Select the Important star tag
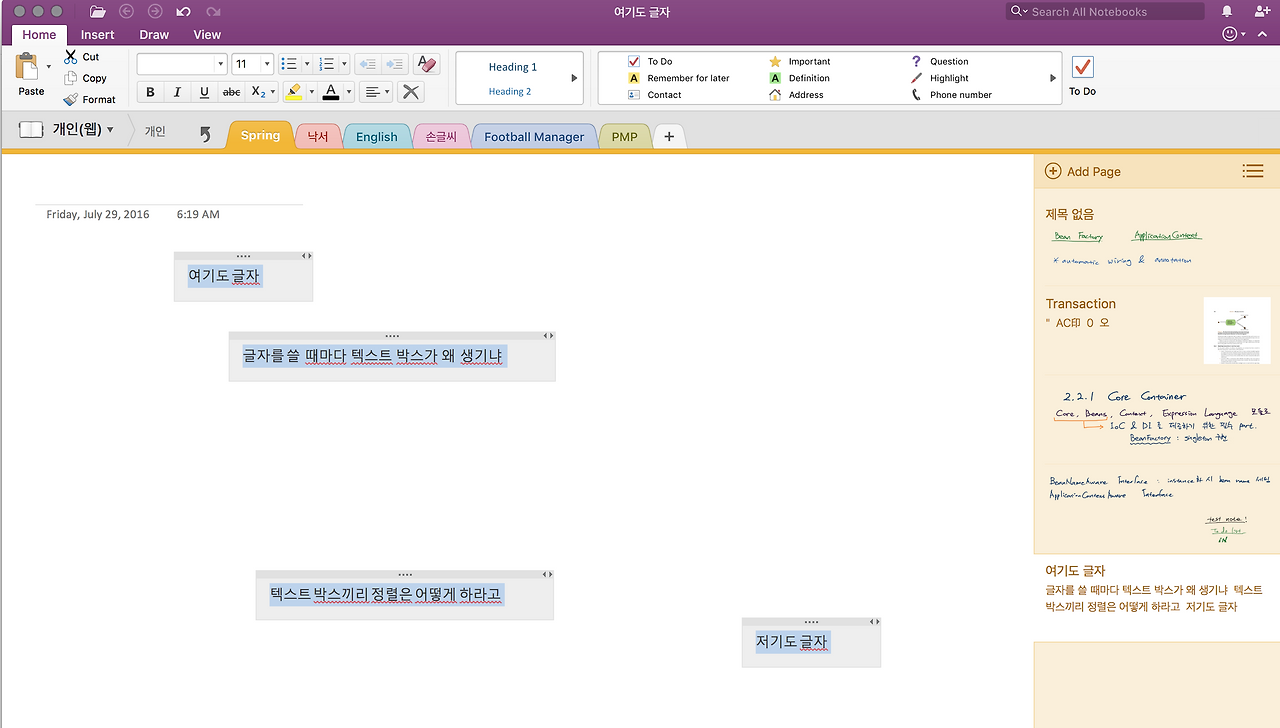The width and height of the screenshot is (1280, 728). pyautogui.click(x=776, y=61)
